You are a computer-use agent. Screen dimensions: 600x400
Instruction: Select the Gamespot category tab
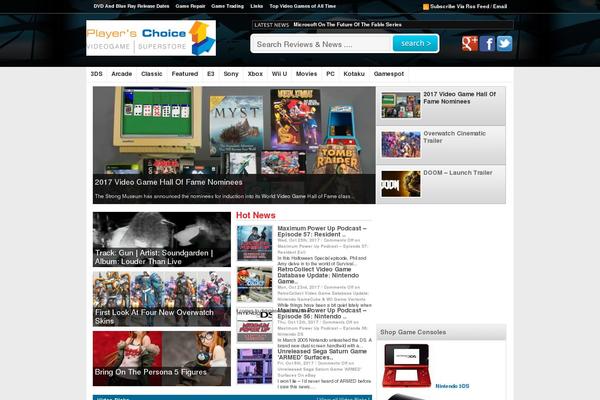389,74
